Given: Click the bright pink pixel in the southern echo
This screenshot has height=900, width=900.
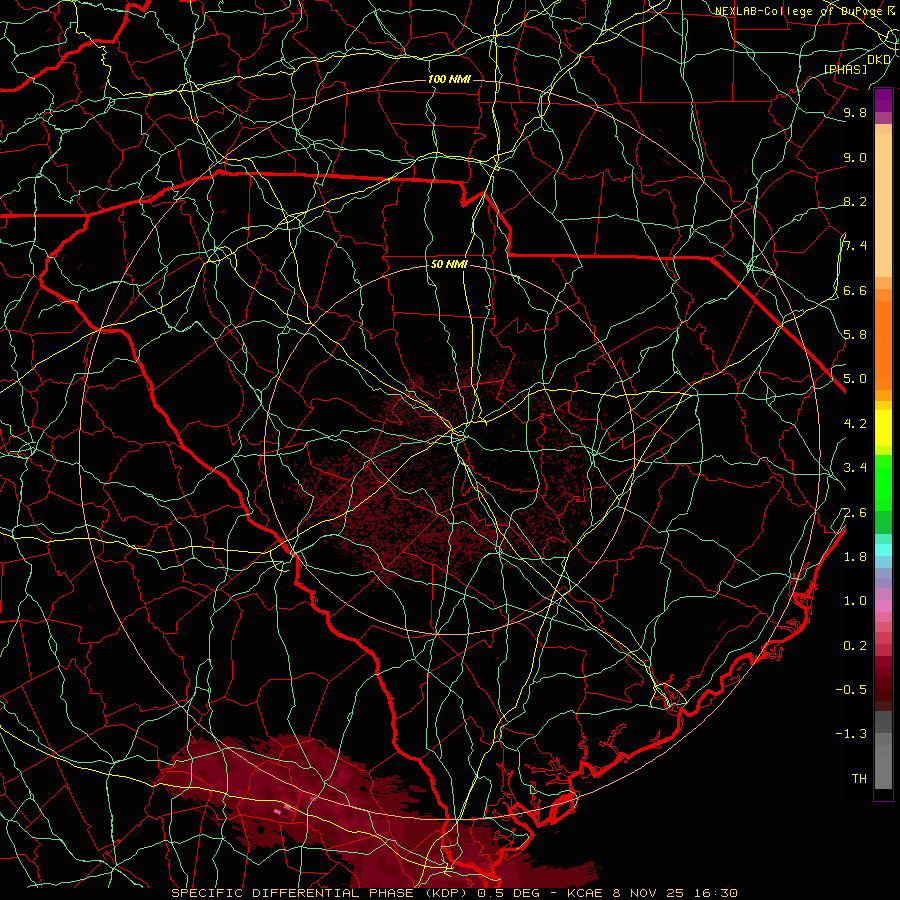Looking at the screenshot, I should pyautogui.click(x=278, y=812).
